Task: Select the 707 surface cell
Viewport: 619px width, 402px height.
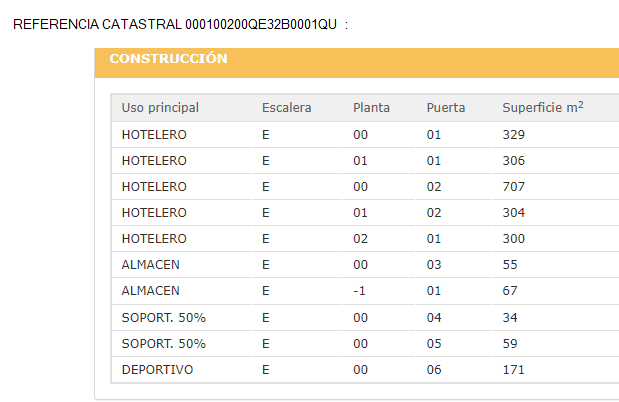Action: [514, 186]
